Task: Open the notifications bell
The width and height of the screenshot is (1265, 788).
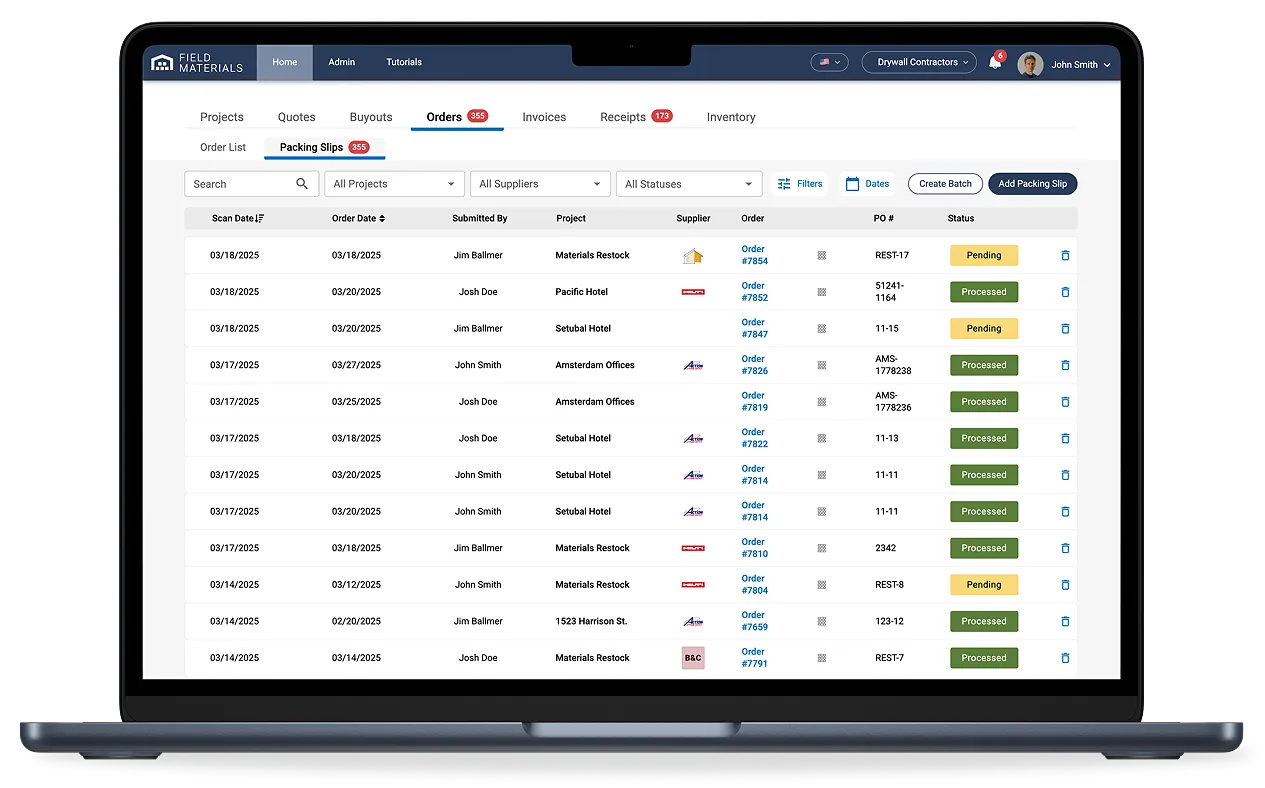Action: click(x=995, y=62)
